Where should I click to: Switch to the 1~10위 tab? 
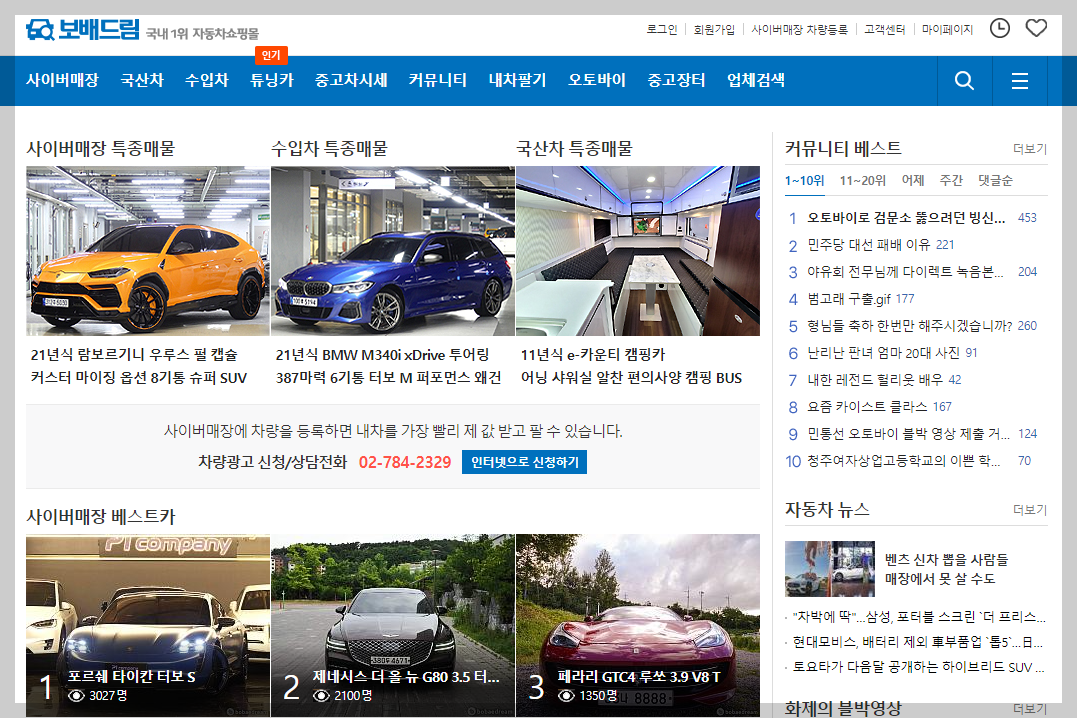pyautogui.click(x=807, y=180)
